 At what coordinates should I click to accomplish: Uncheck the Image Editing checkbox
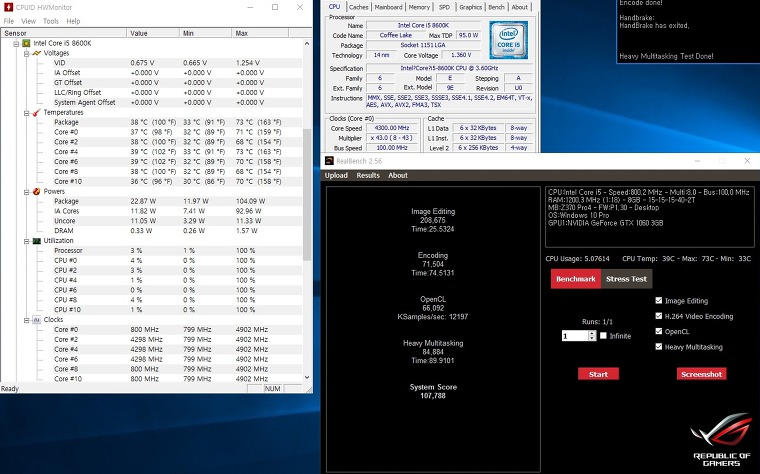tap(658, 300)
